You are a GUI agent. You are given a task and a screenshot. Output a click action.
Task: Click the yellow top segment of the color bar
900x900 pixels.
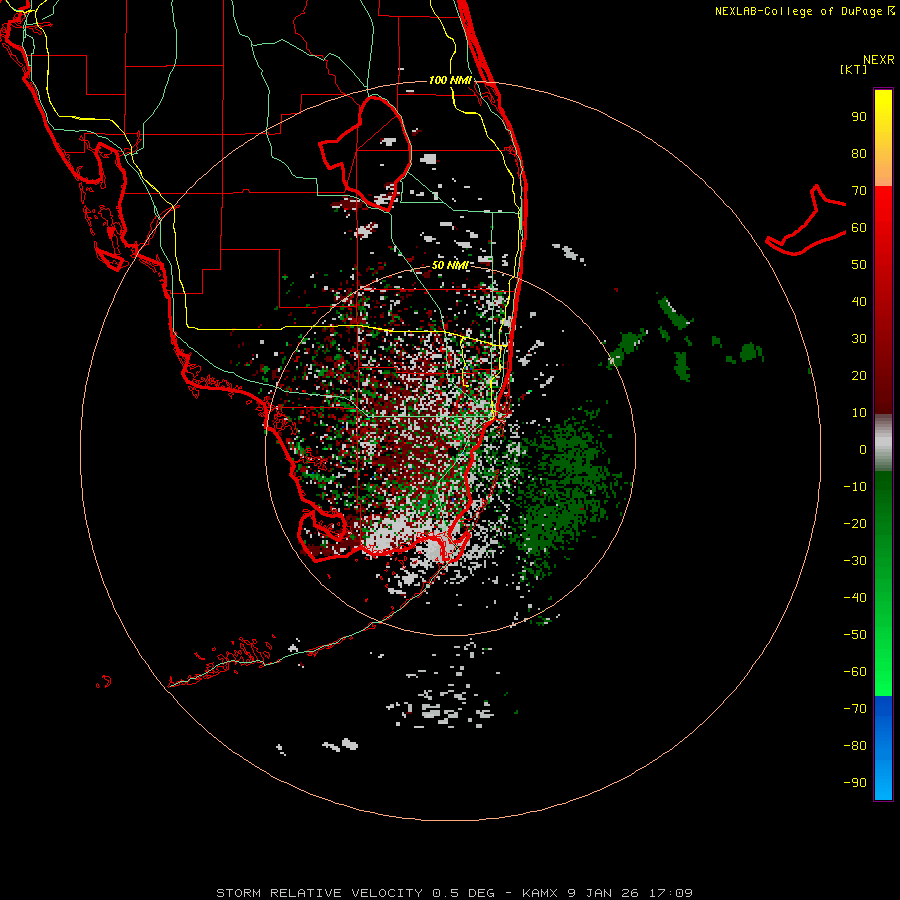[x=883, y=138]
